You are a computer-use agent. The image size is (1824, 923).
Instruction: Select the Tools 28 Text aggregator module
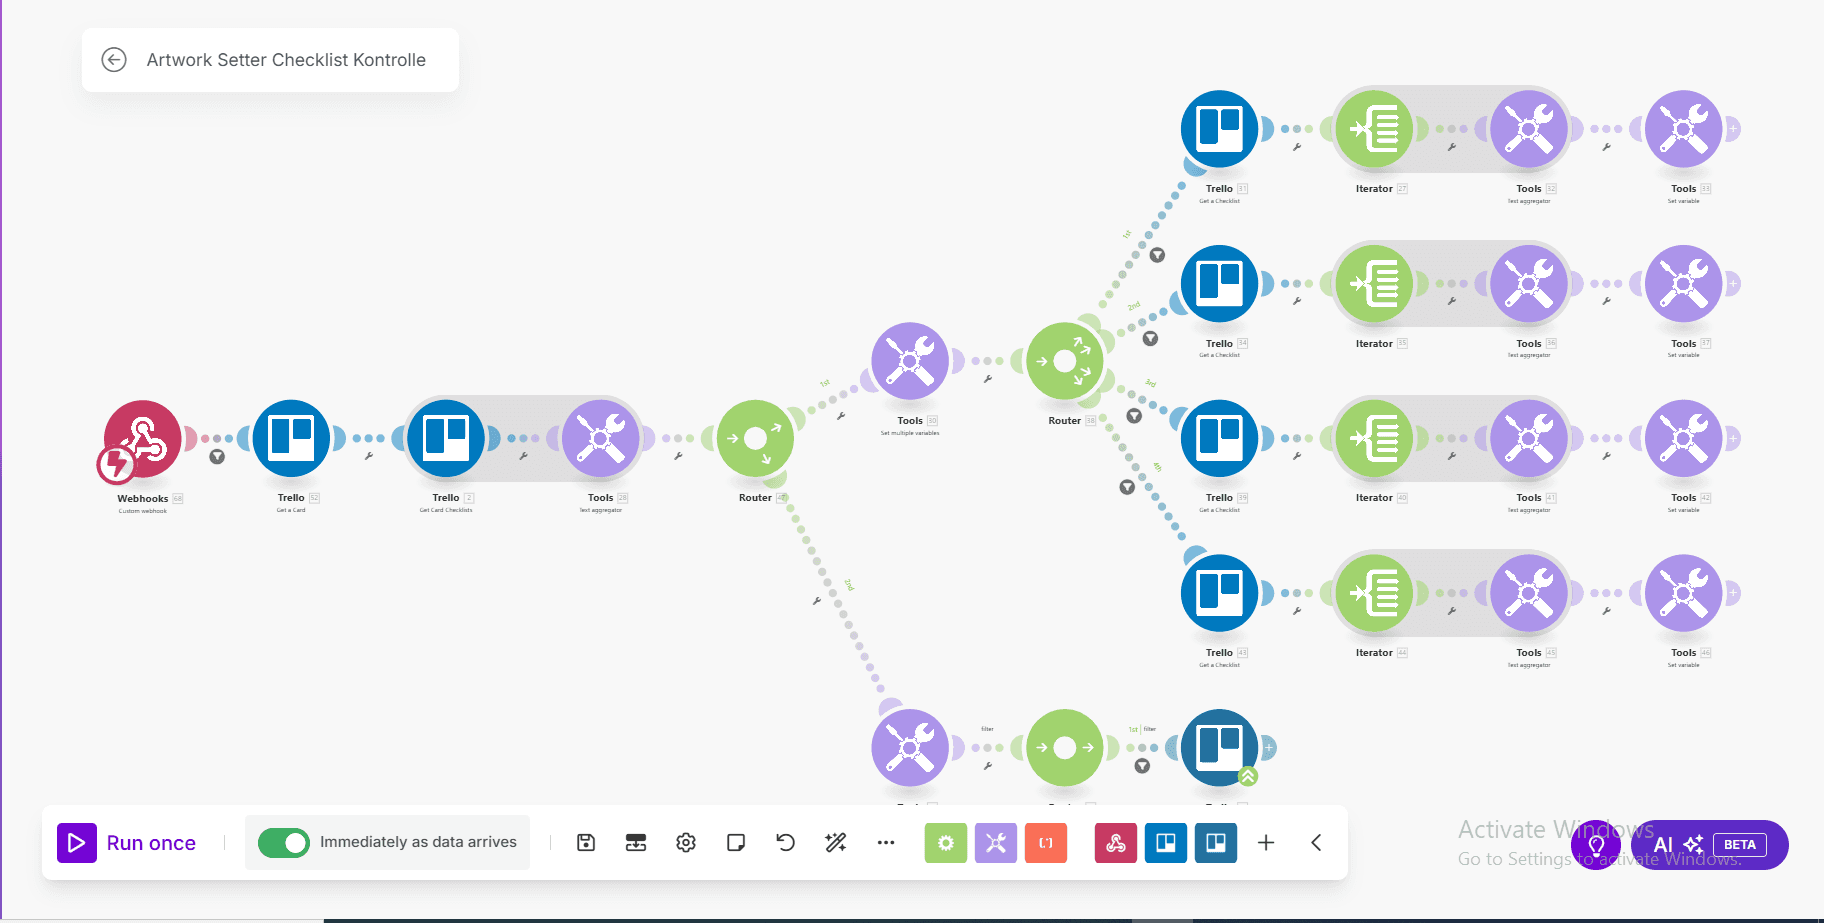point(600,439)
